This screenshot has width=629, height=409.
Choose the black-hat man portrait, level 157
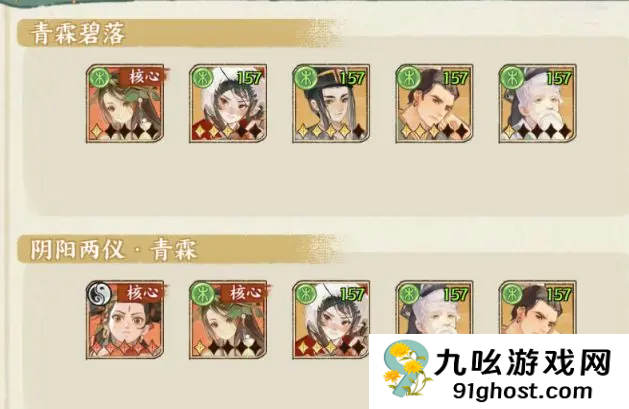tap(331, 103)
